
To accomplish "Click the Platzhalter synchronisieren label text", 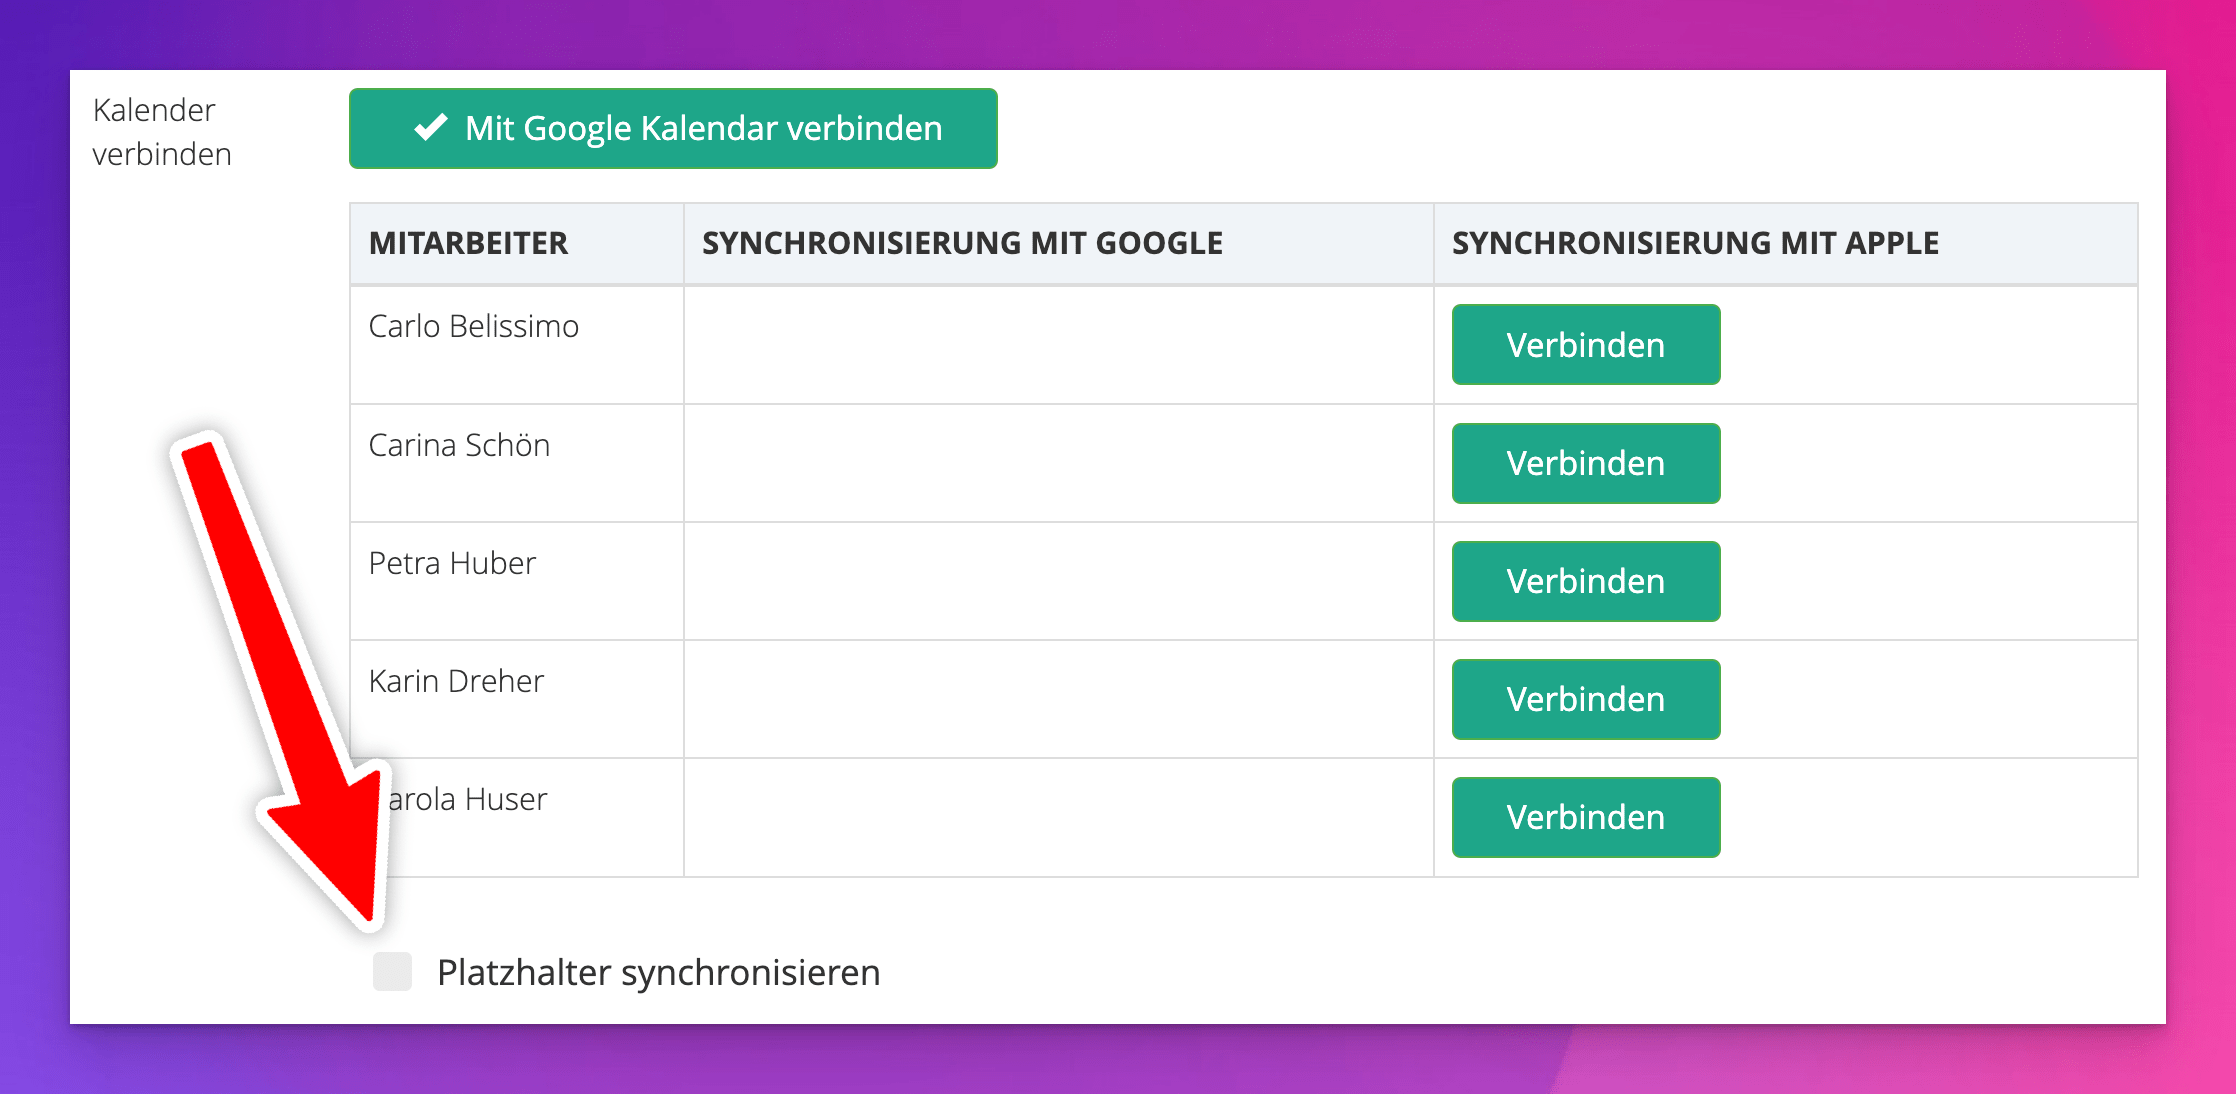I will [x=658, y=973].
